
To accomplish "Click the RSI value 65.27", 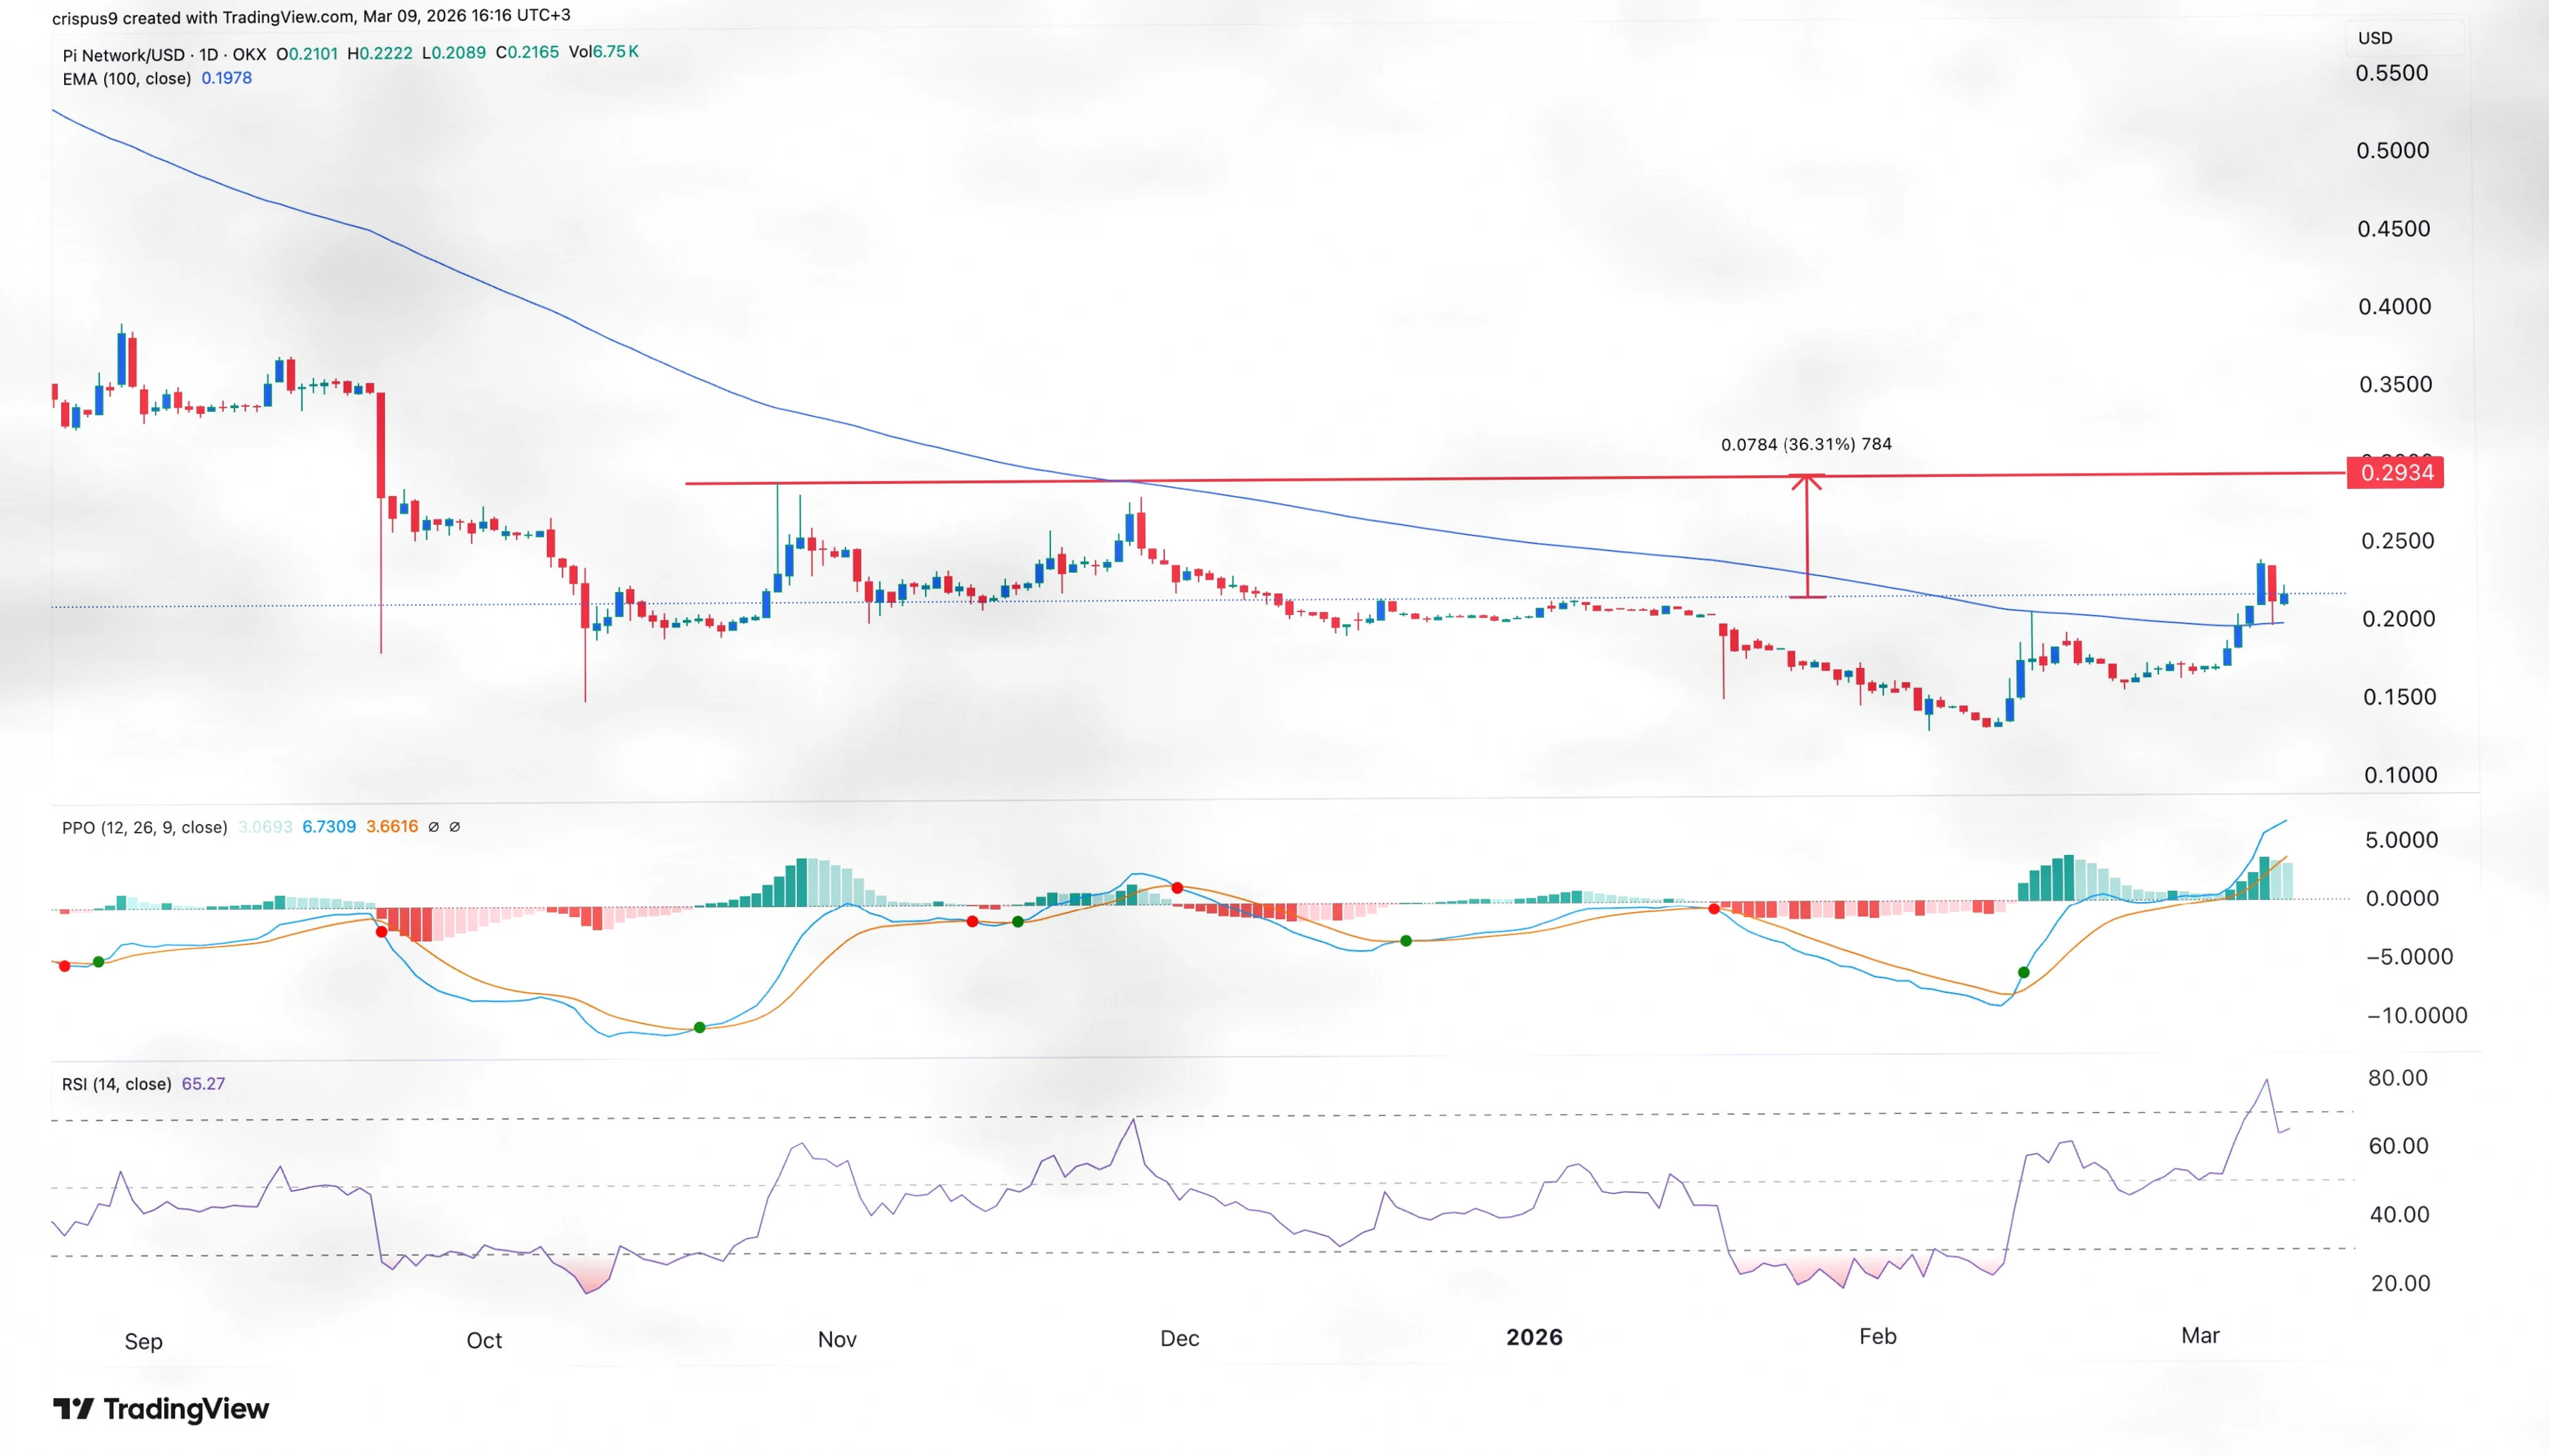I will [203, 1084].
